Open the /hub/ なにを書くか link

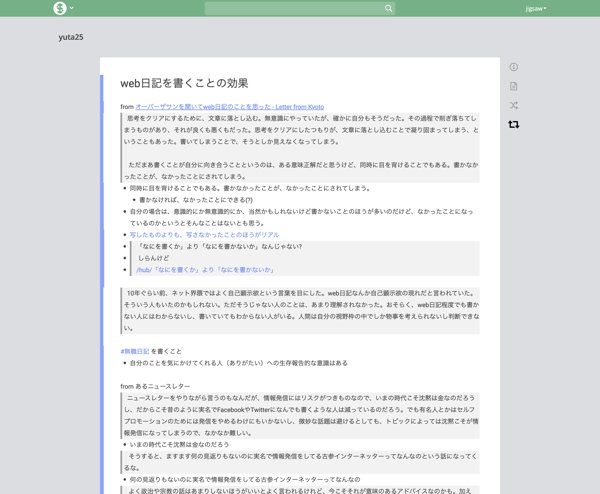205,270
